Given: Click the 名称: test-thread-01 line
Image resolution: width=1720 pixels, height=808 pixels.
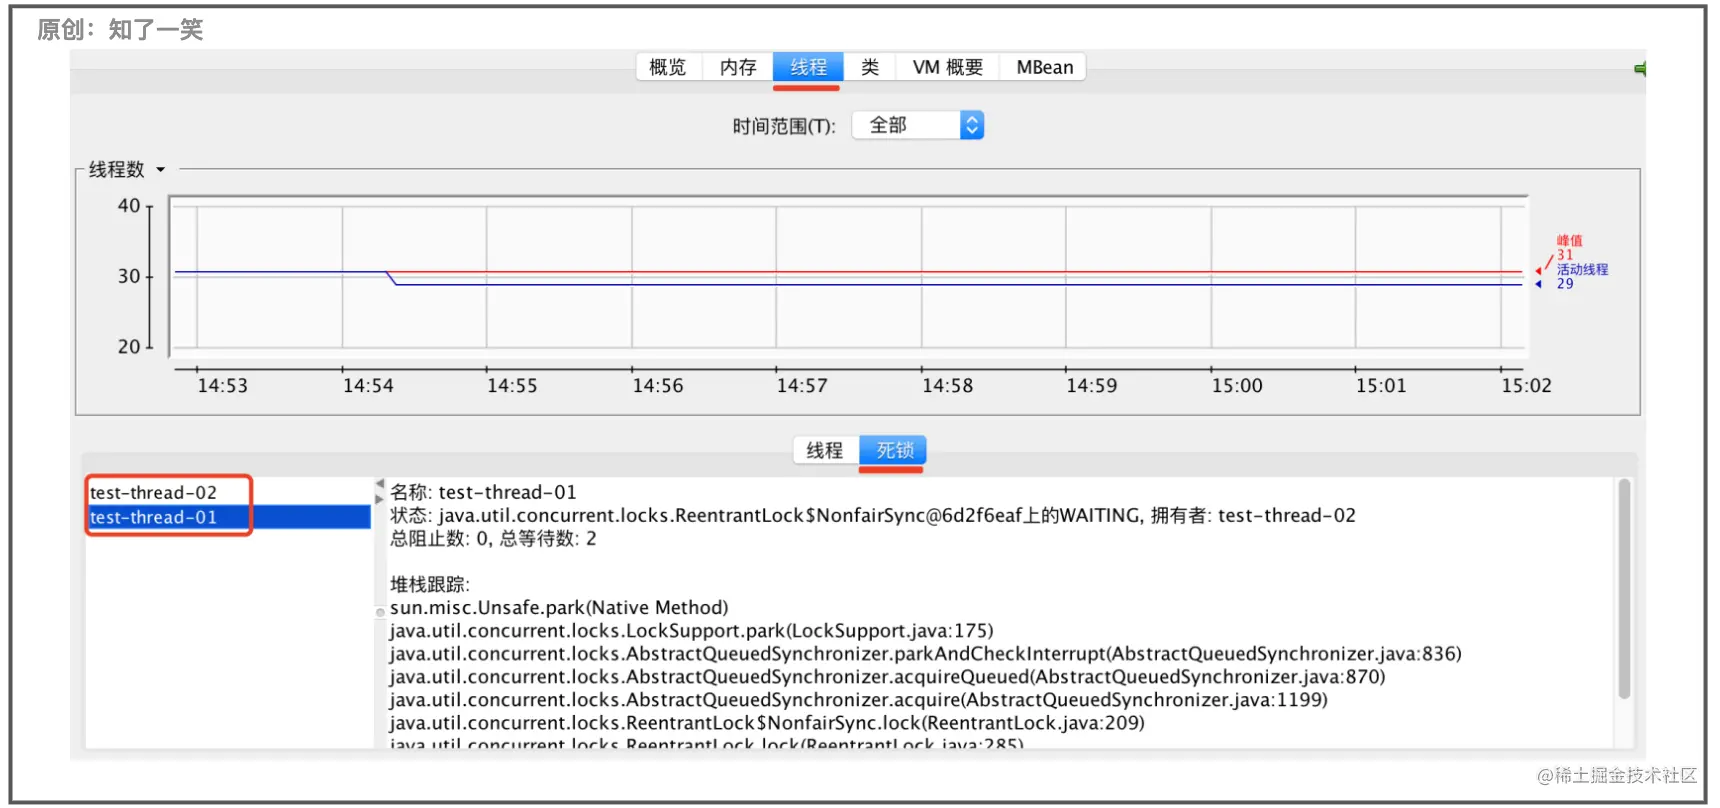Looking at the screenshot, I should coord(483,492).
